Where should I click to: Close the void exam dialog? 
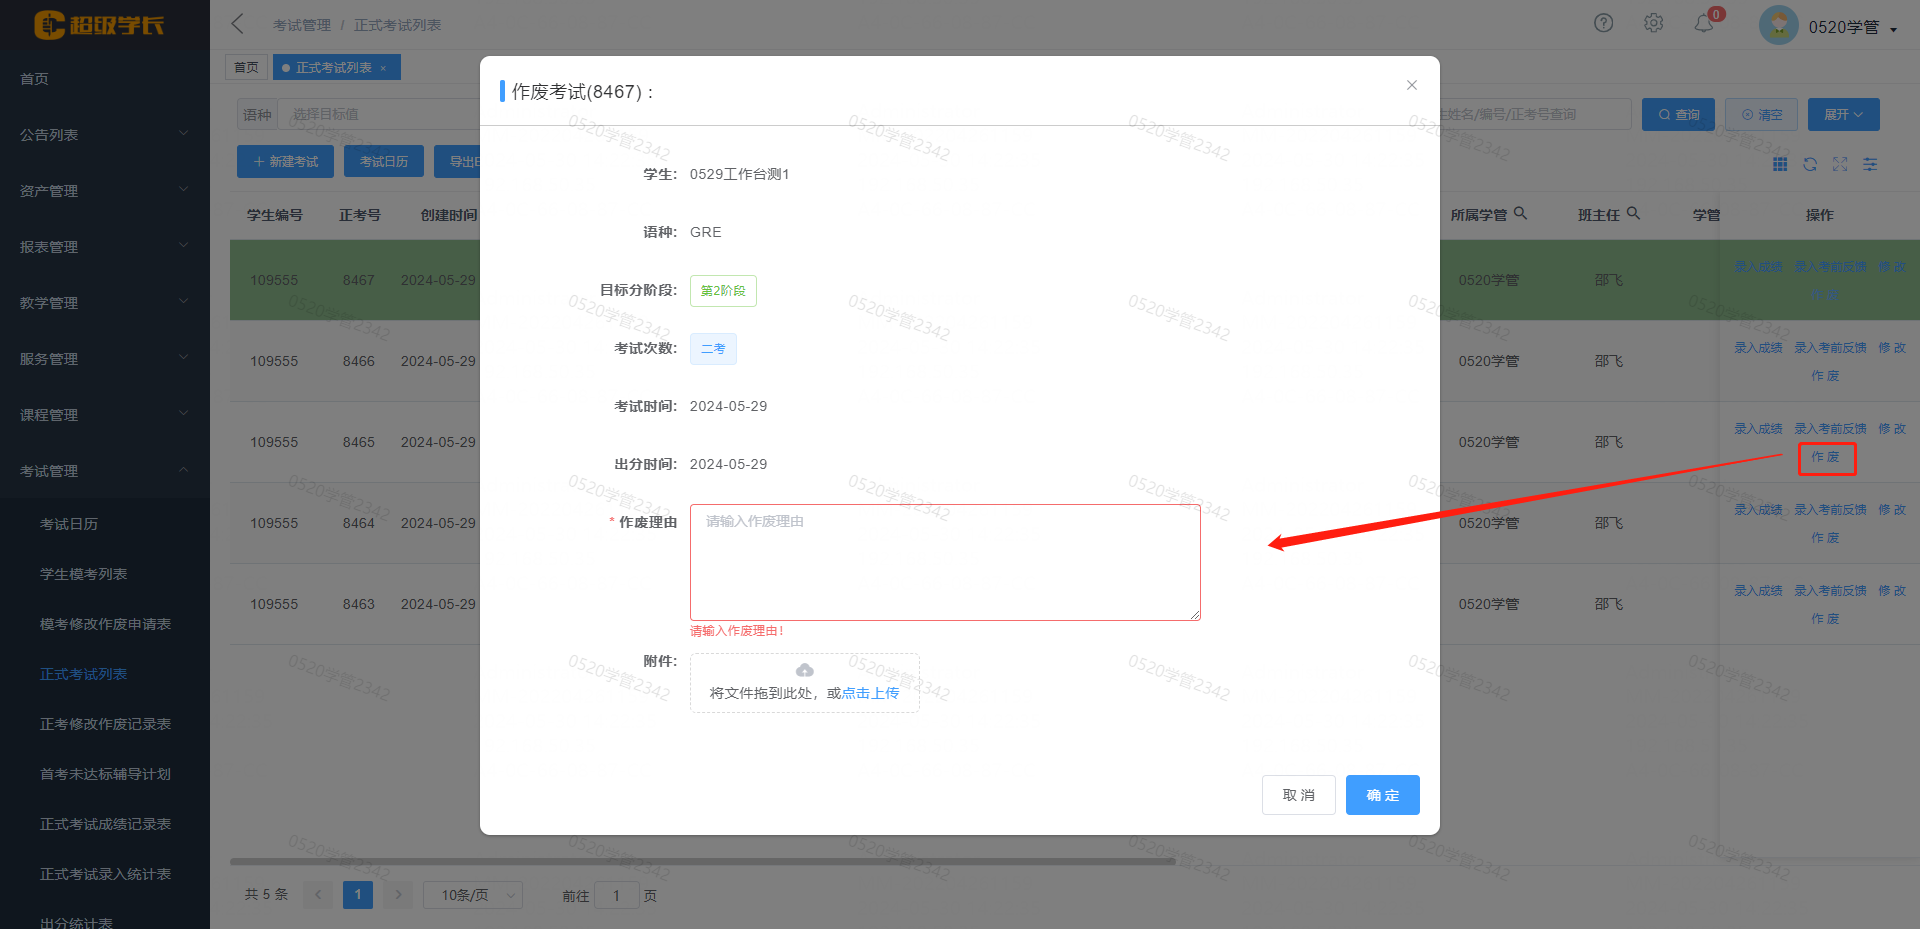coord(1411,85)
